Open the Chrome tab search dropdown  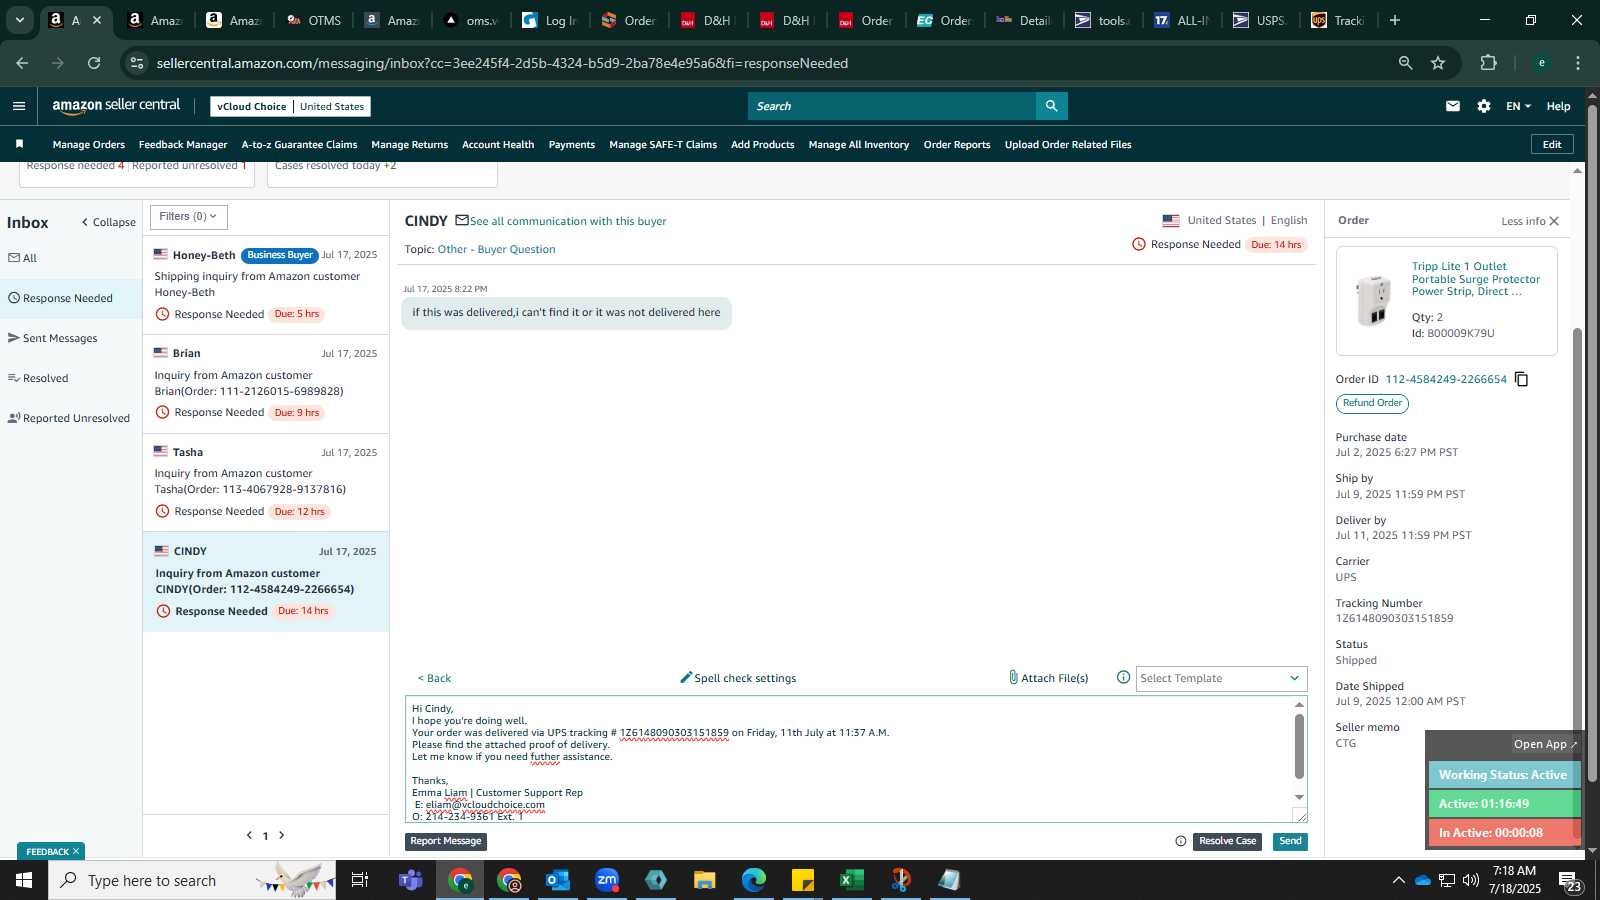19,20
